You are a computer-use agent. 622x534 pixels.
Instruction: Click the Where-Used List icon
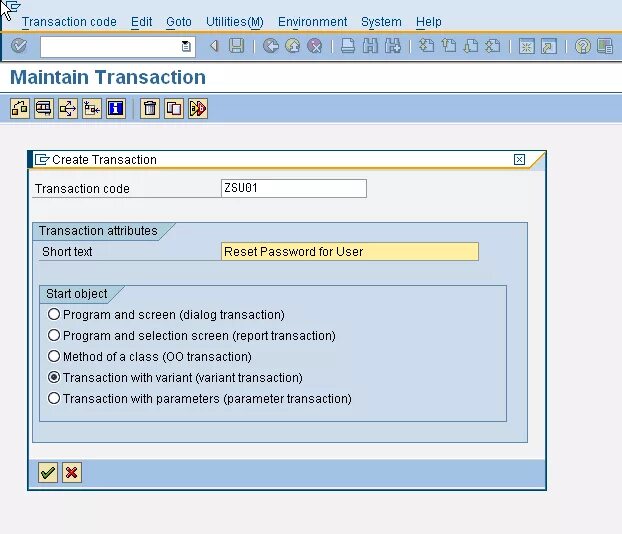(44, 108)
